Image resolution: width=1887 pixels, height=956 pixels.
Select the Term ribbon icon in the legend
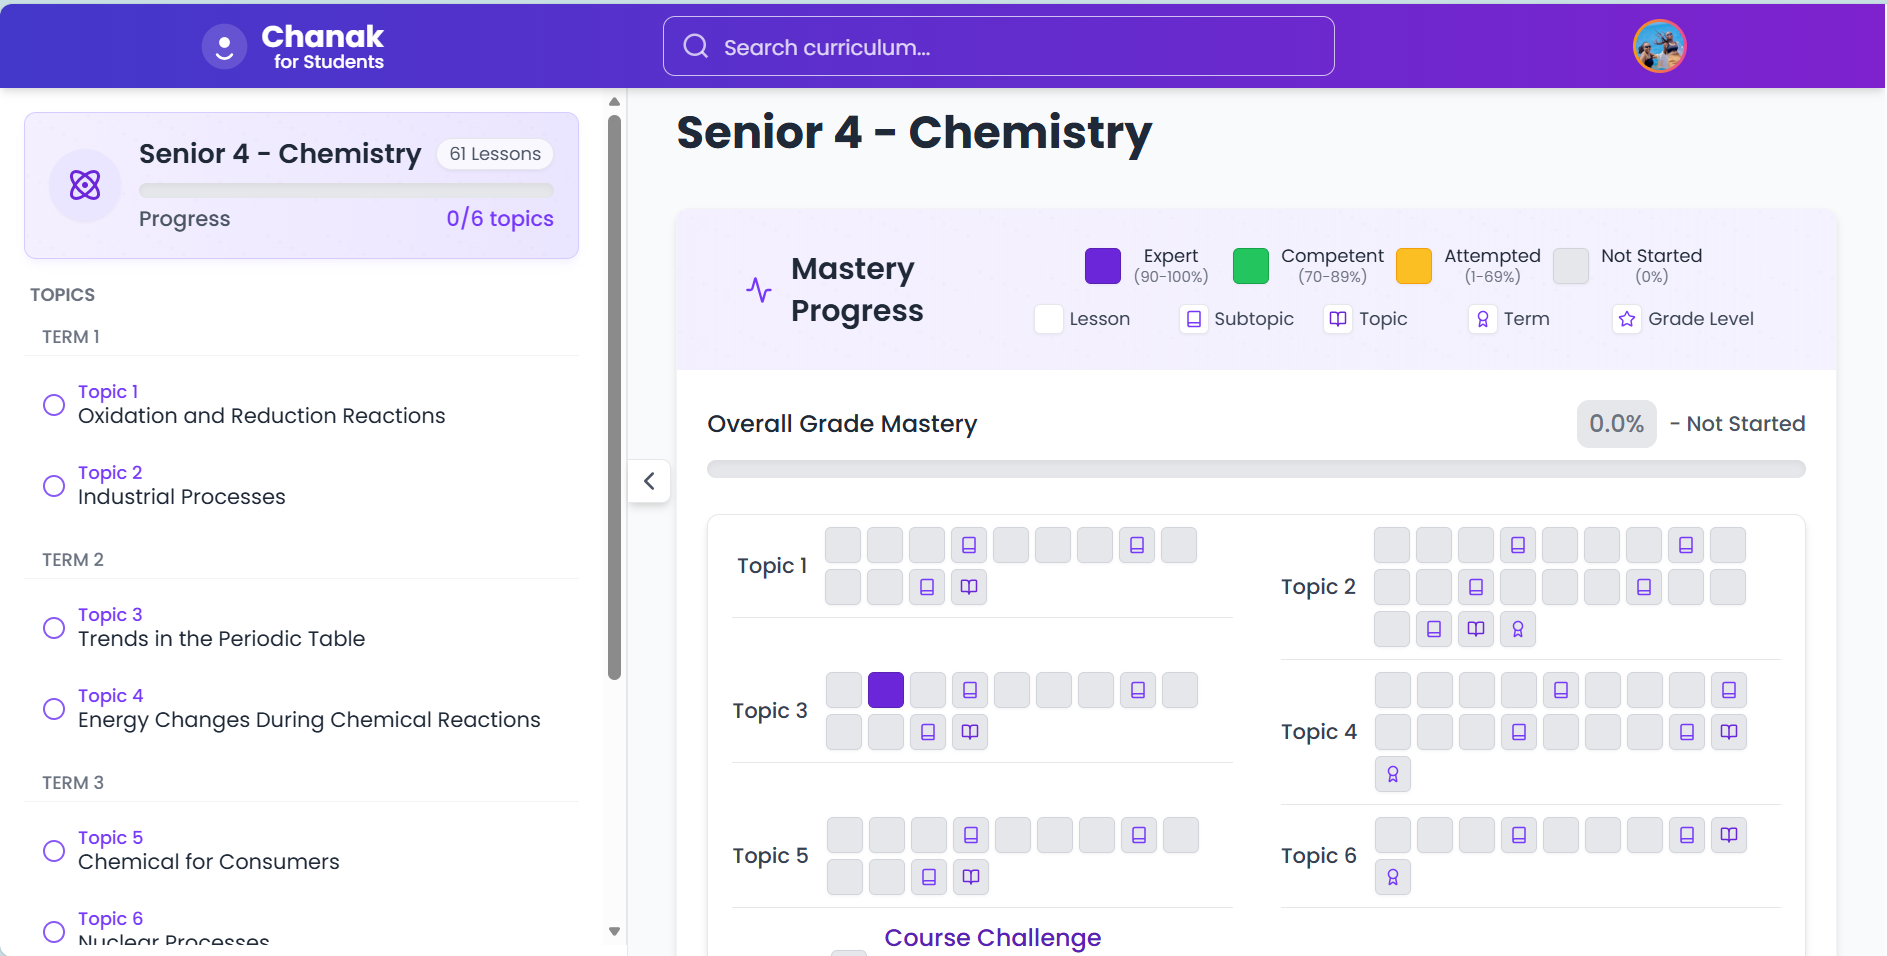tap(1483, 318)
